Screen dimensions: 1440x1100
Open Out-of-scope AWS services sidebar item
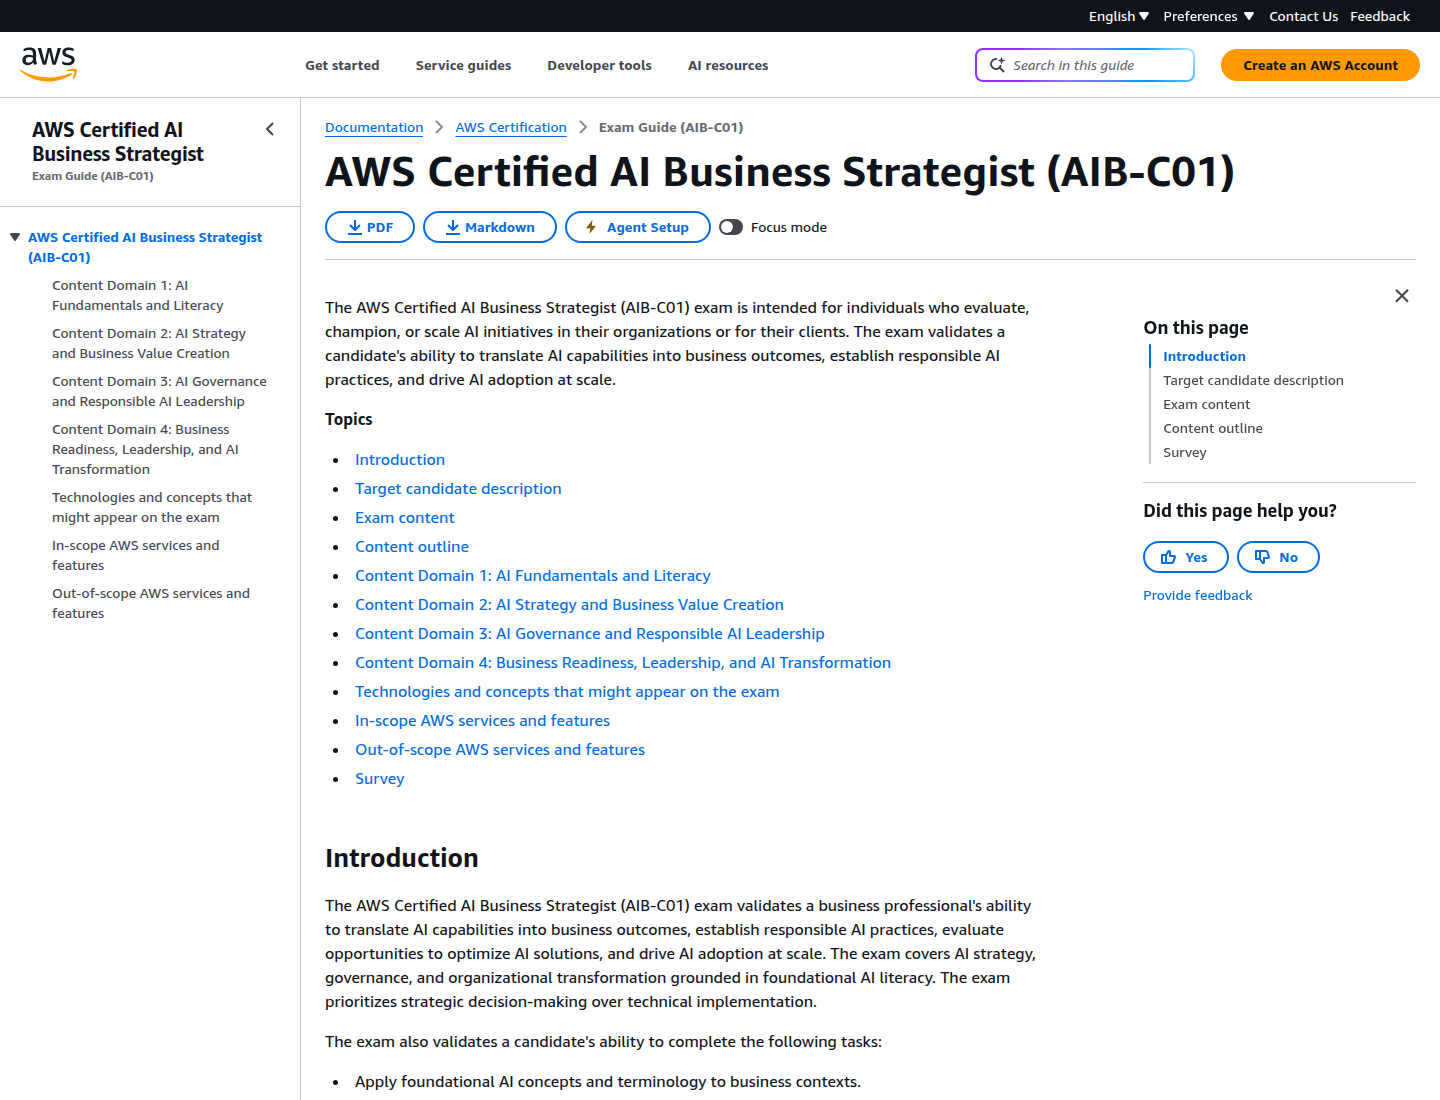tap(151, 603)
